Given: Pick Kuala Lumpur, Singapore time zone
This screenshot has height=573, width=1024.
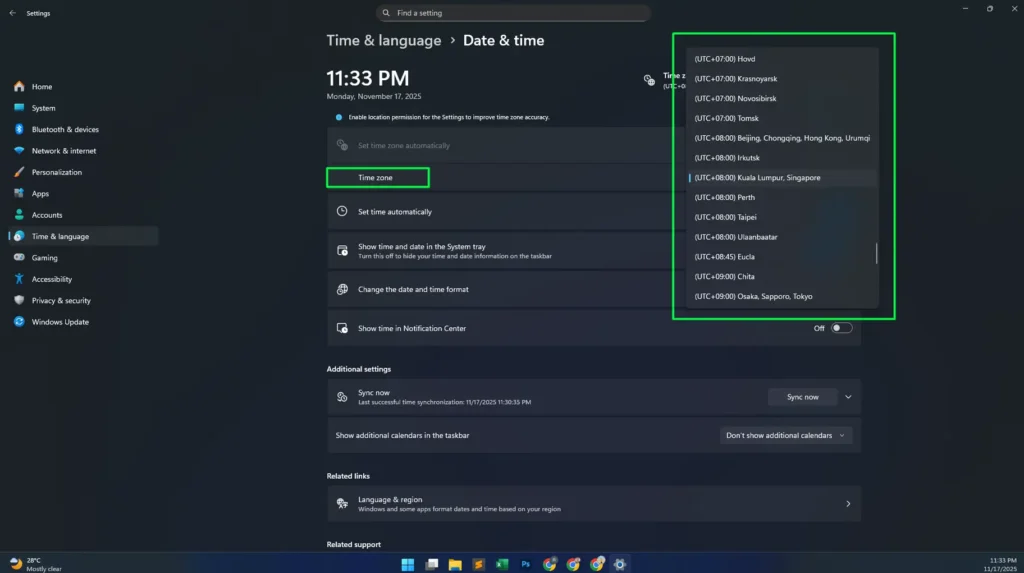Looking at the screenshot, I should click(781, 178).
